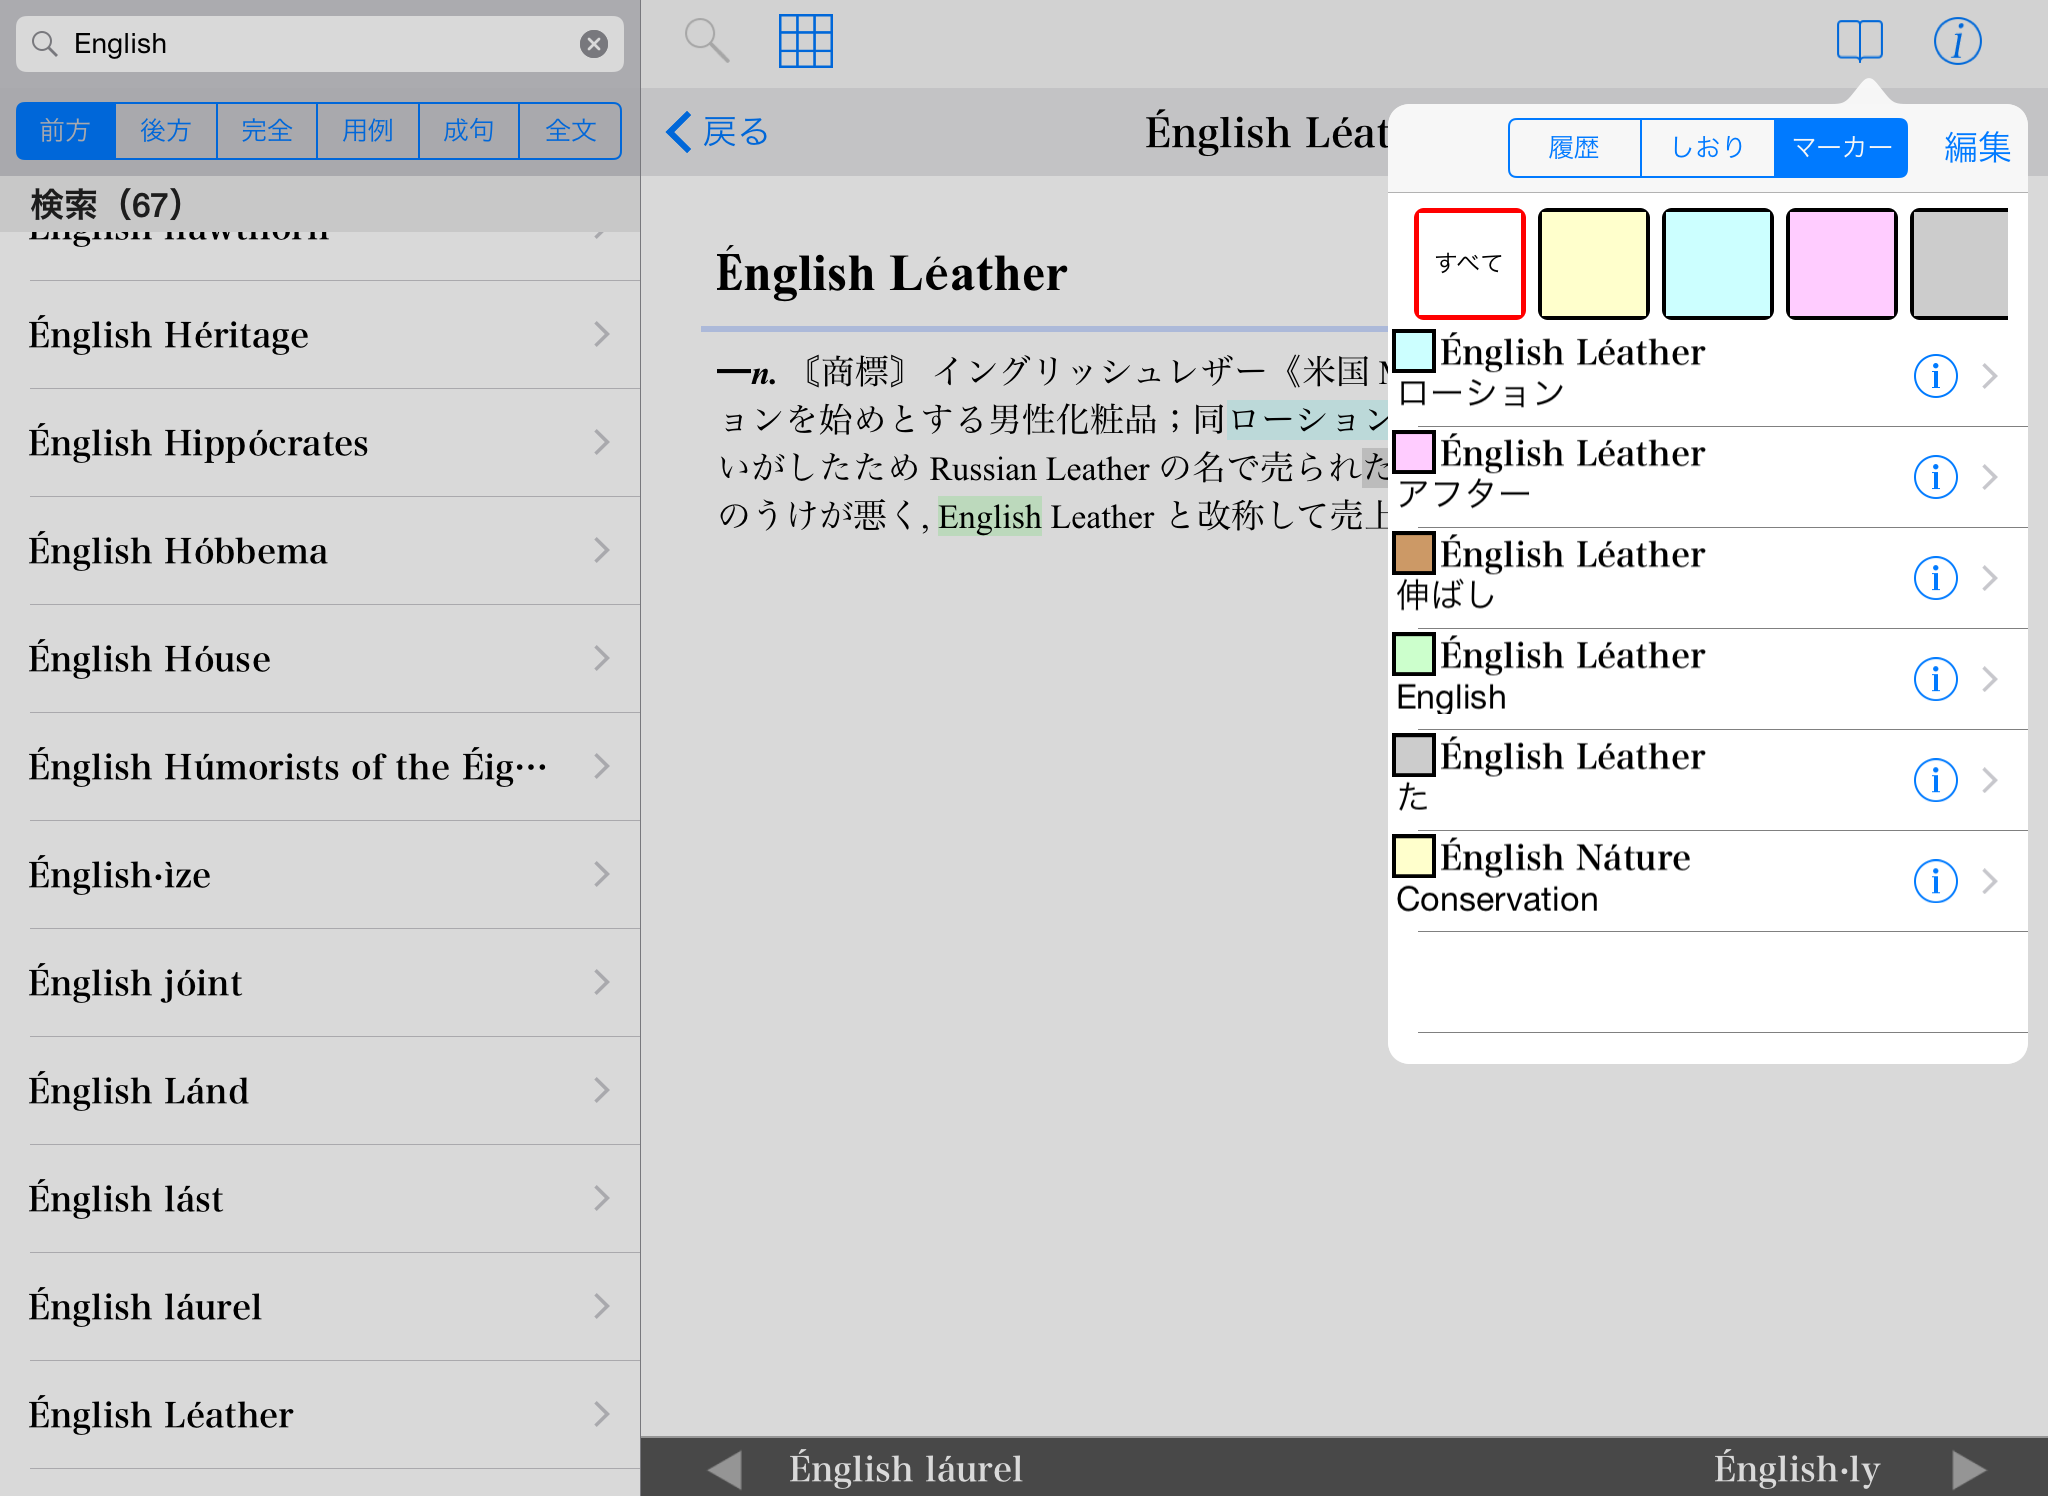Screen dimensions: 2048x1496
Task: Switch search mode to 全文
Action: [x=570, y=131]
